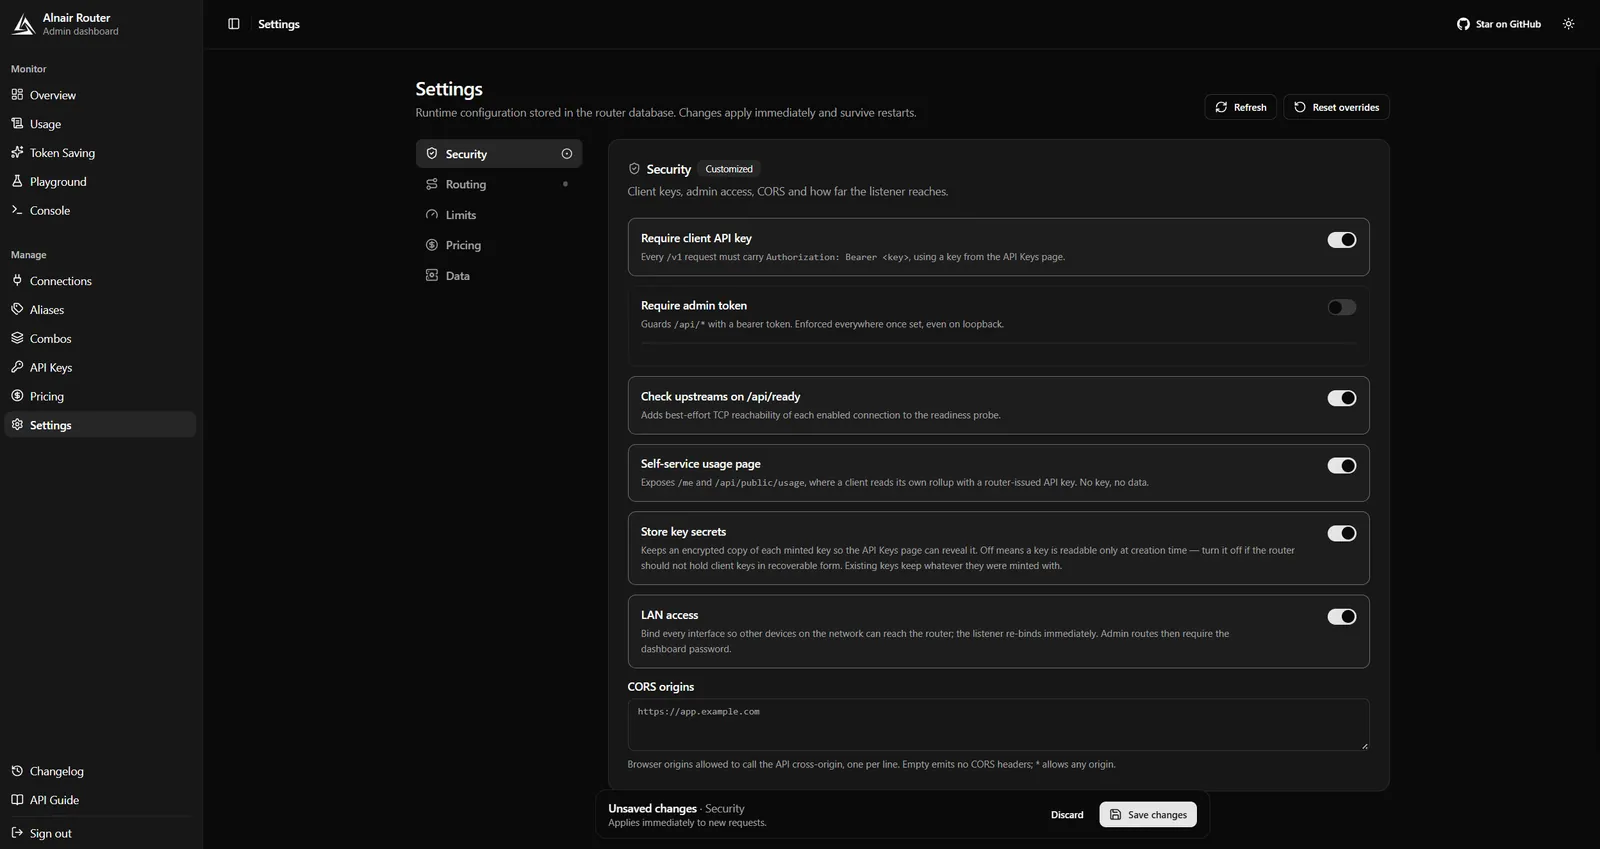The height and width of the screenshot is (849, 1600).
Task: Switch theme using the sun icon
Action: click(x=1568, y=24)
